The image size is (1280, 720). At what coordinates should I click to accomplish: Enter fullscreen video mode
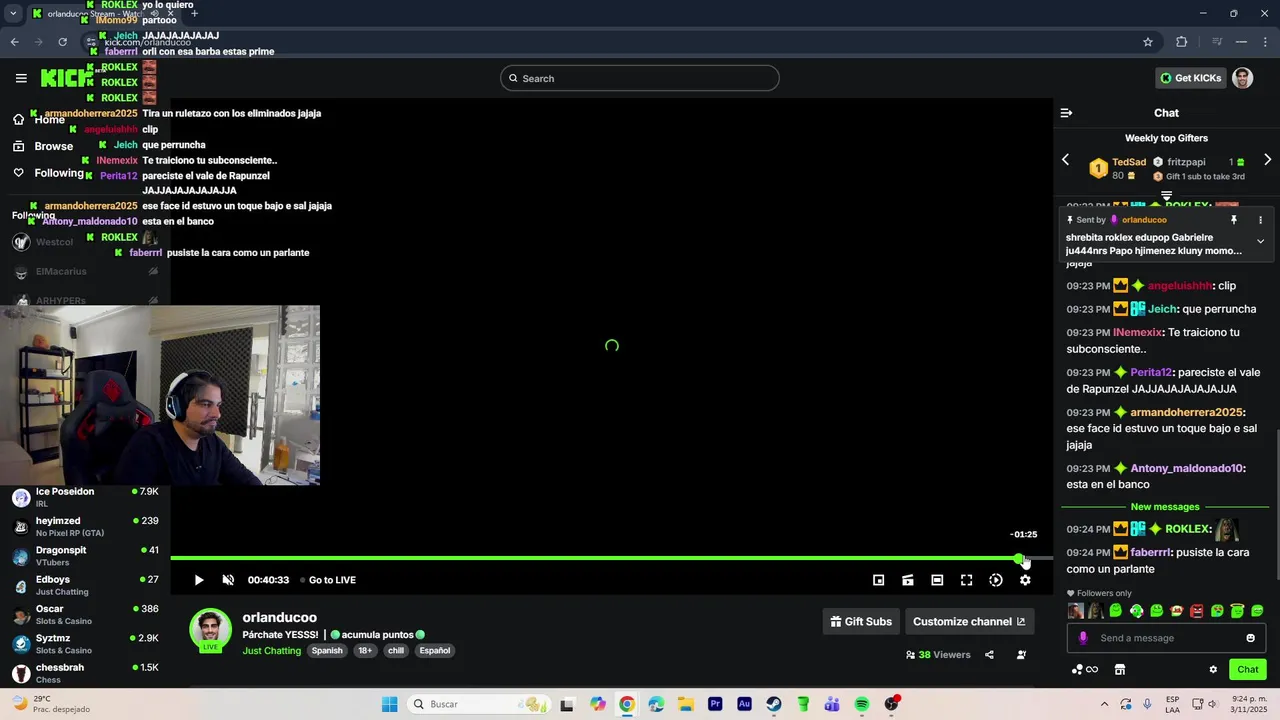coord(967,580)
